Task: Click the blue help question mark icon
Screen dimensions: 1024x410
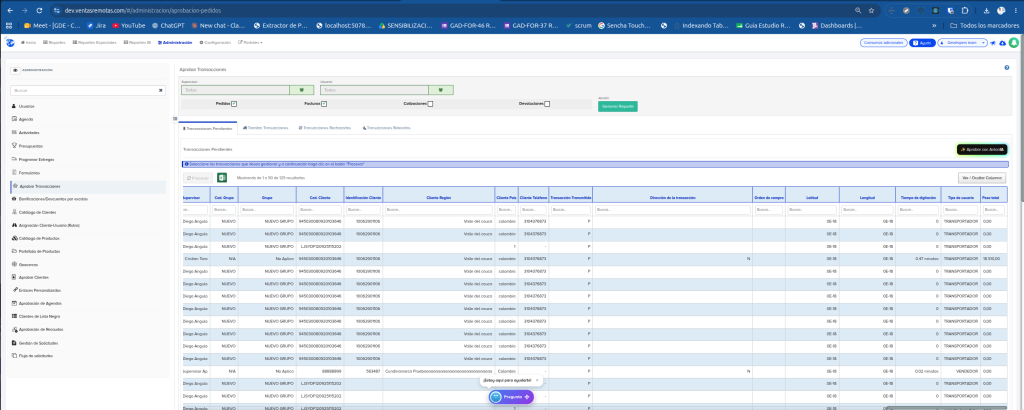Action: tap(1007, 68)
